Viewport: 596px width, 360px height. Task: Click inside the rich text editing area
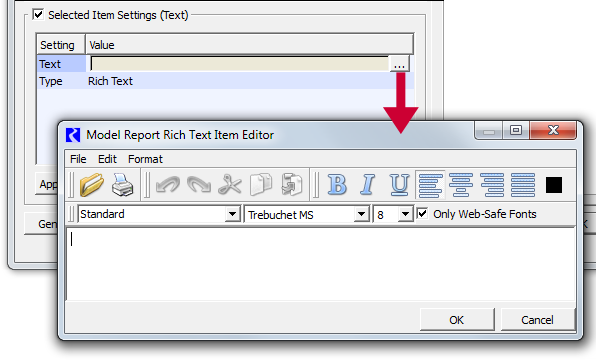click(320, 263)
